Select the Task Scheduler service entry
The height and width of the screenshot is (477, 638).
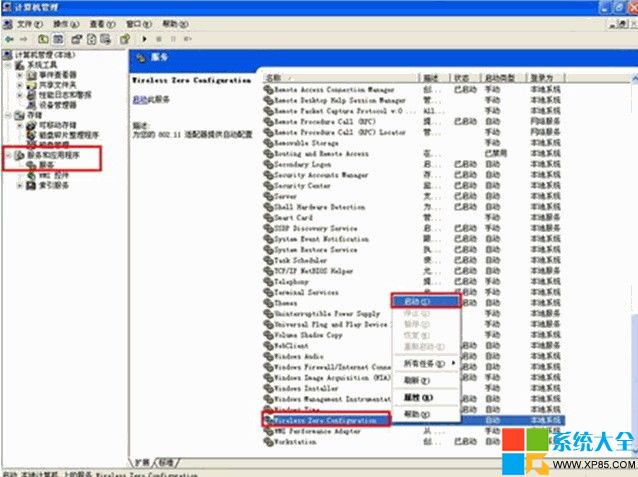304,260
